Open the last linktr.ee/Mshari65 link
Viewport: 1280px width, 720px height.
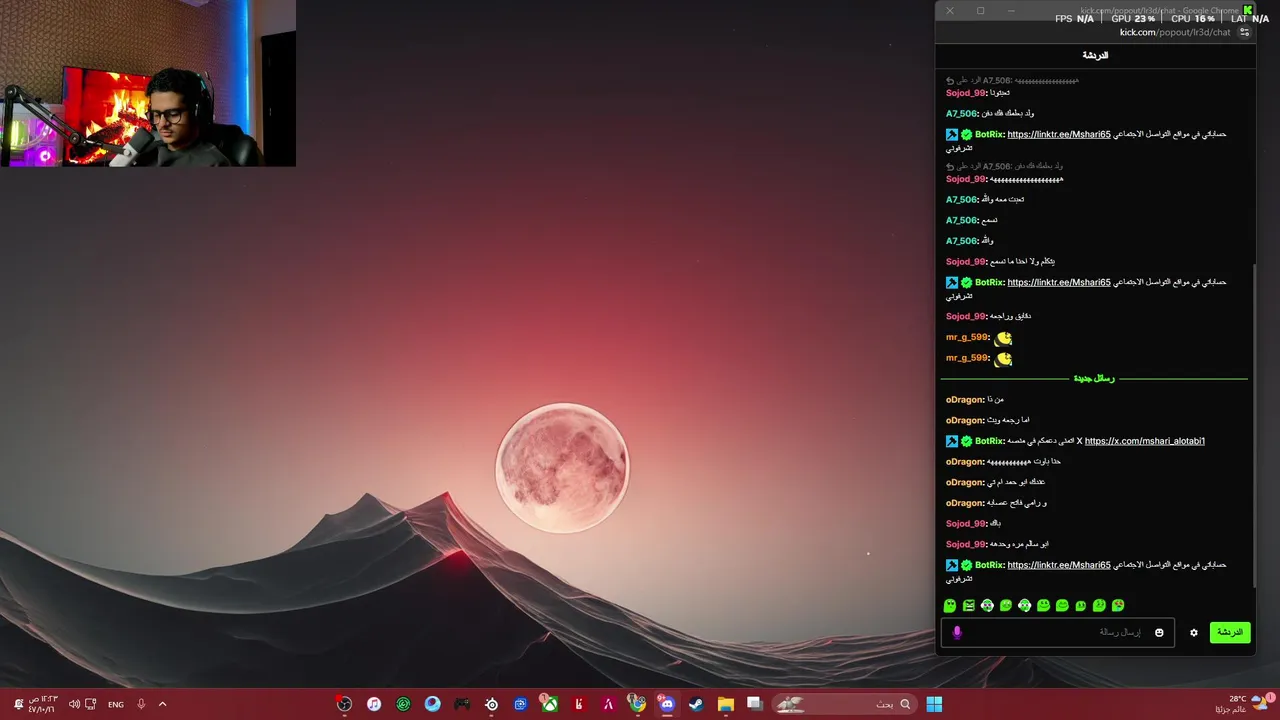[1058, 565]
